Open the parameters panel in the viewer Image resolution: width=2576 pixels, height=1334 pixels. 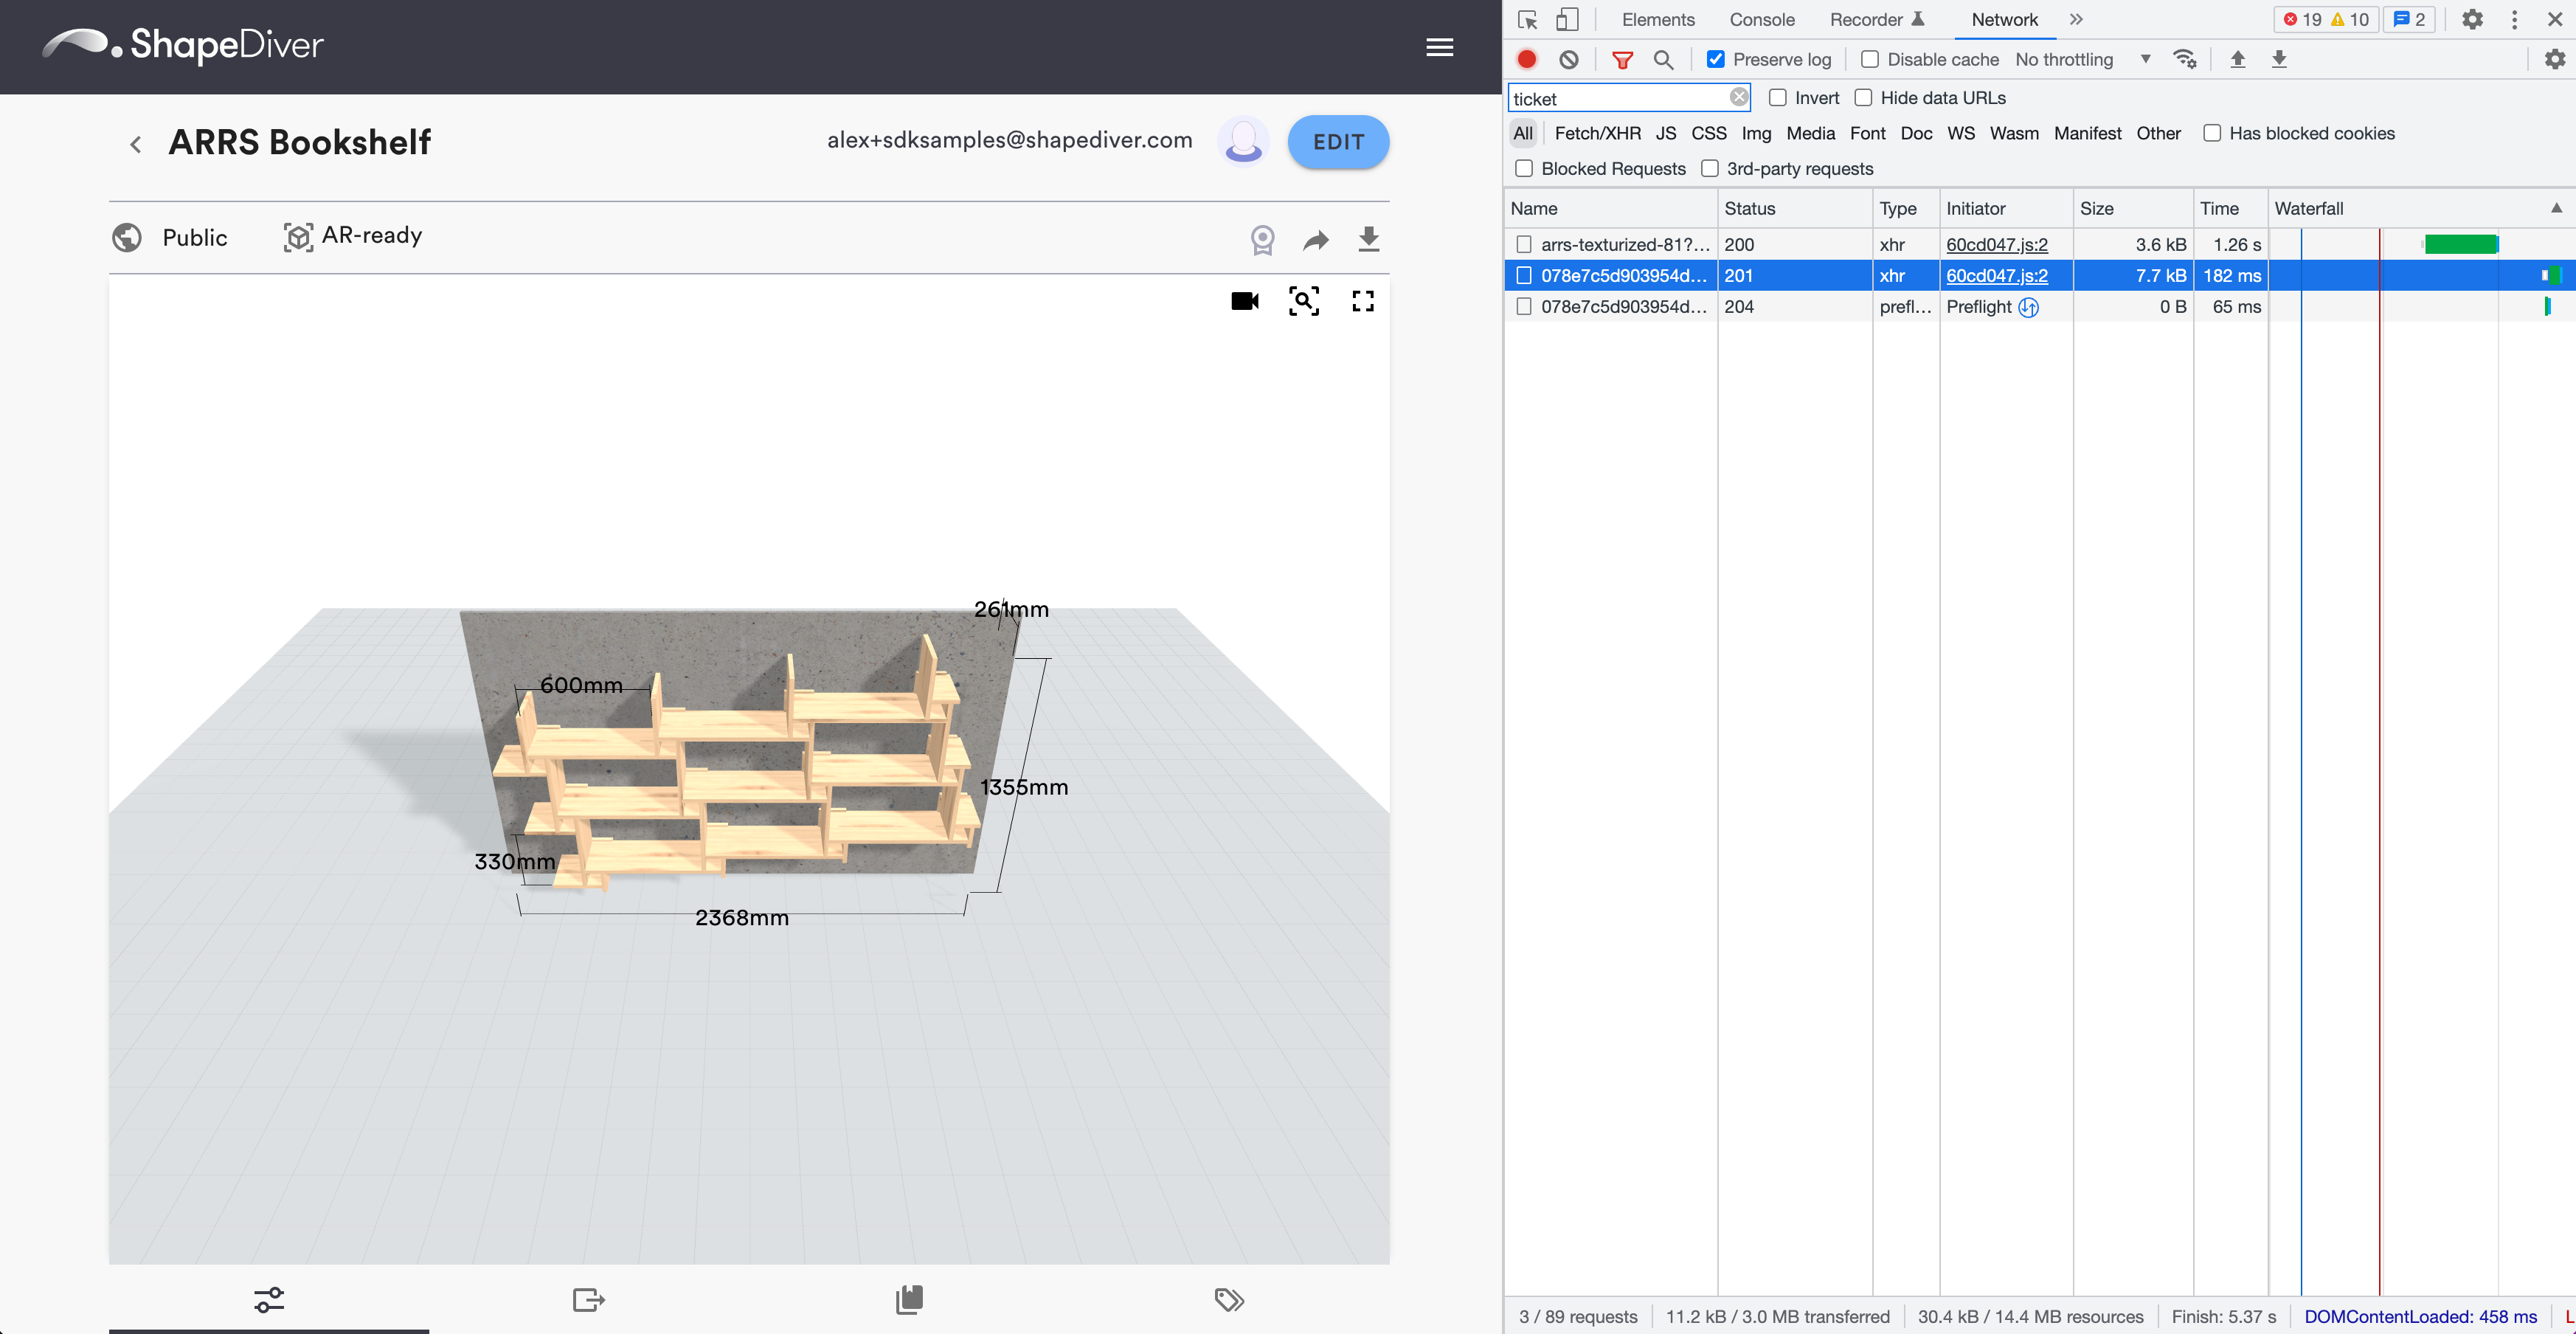pos(267,1299)
